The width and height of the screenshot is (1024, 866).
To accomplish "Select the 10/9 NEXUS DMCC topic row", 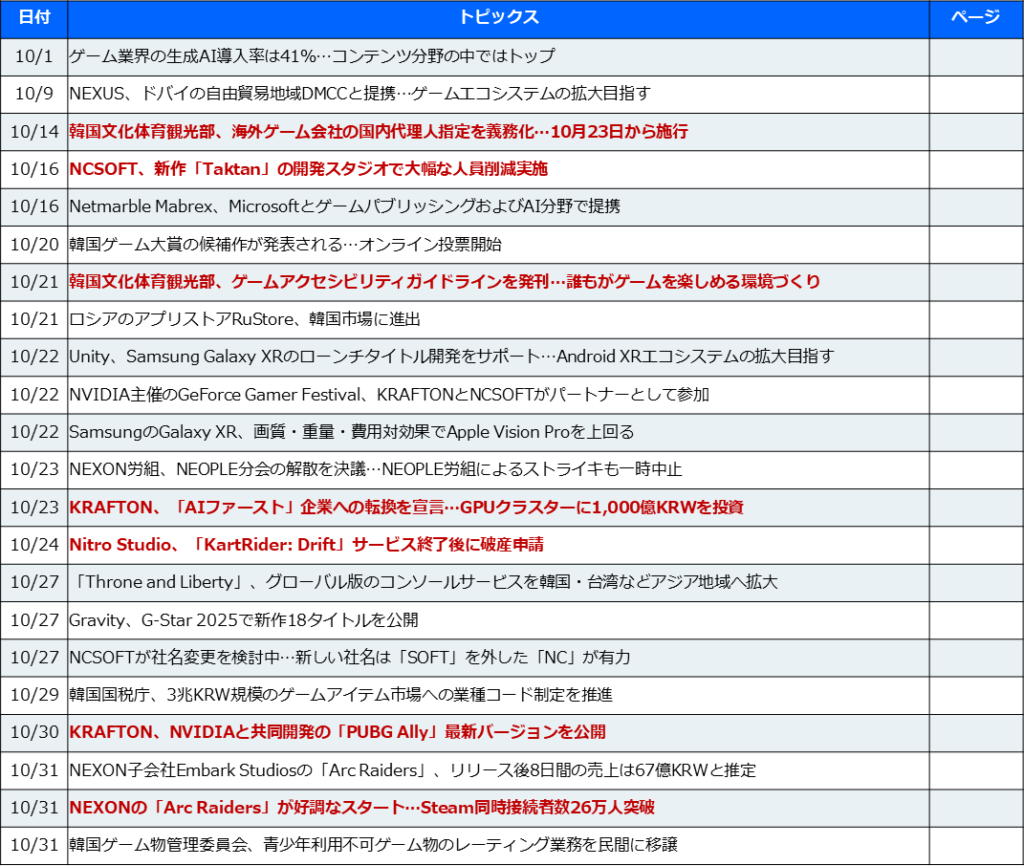I will pyautogui.click(x=360, y=94).
